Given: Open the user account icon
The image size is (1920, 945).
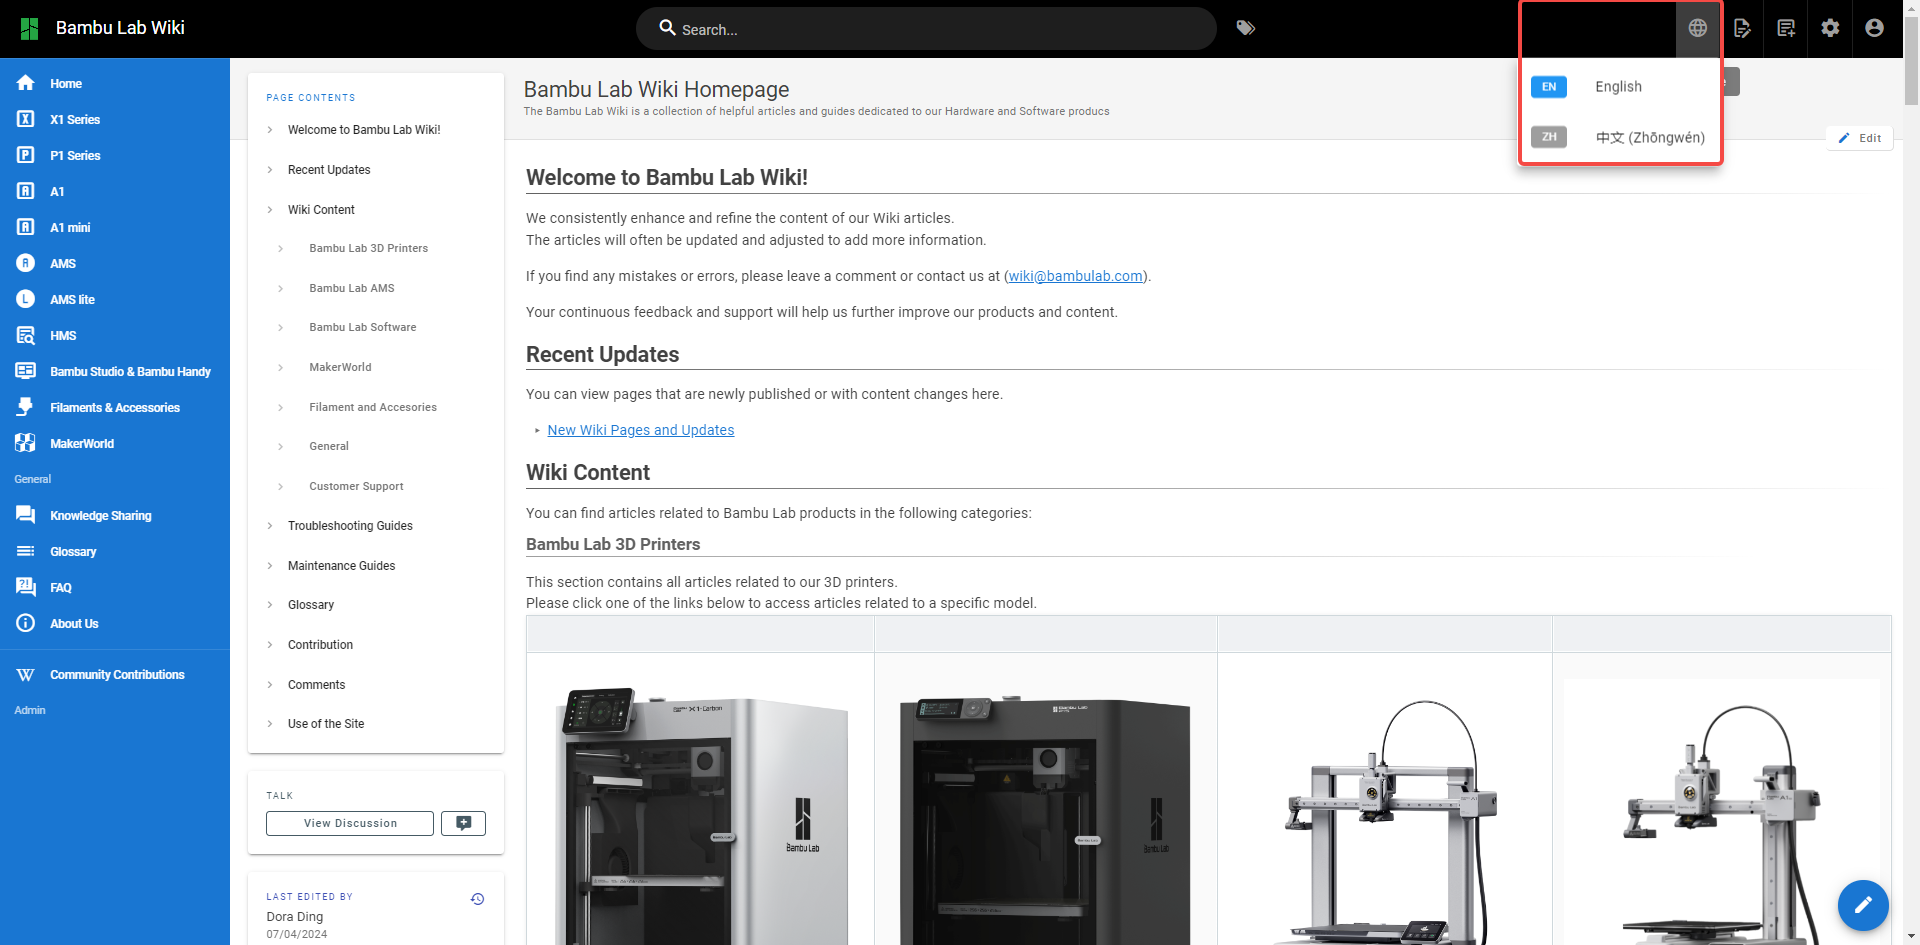Looking at the screenshot, I should tap(1874, 28).
